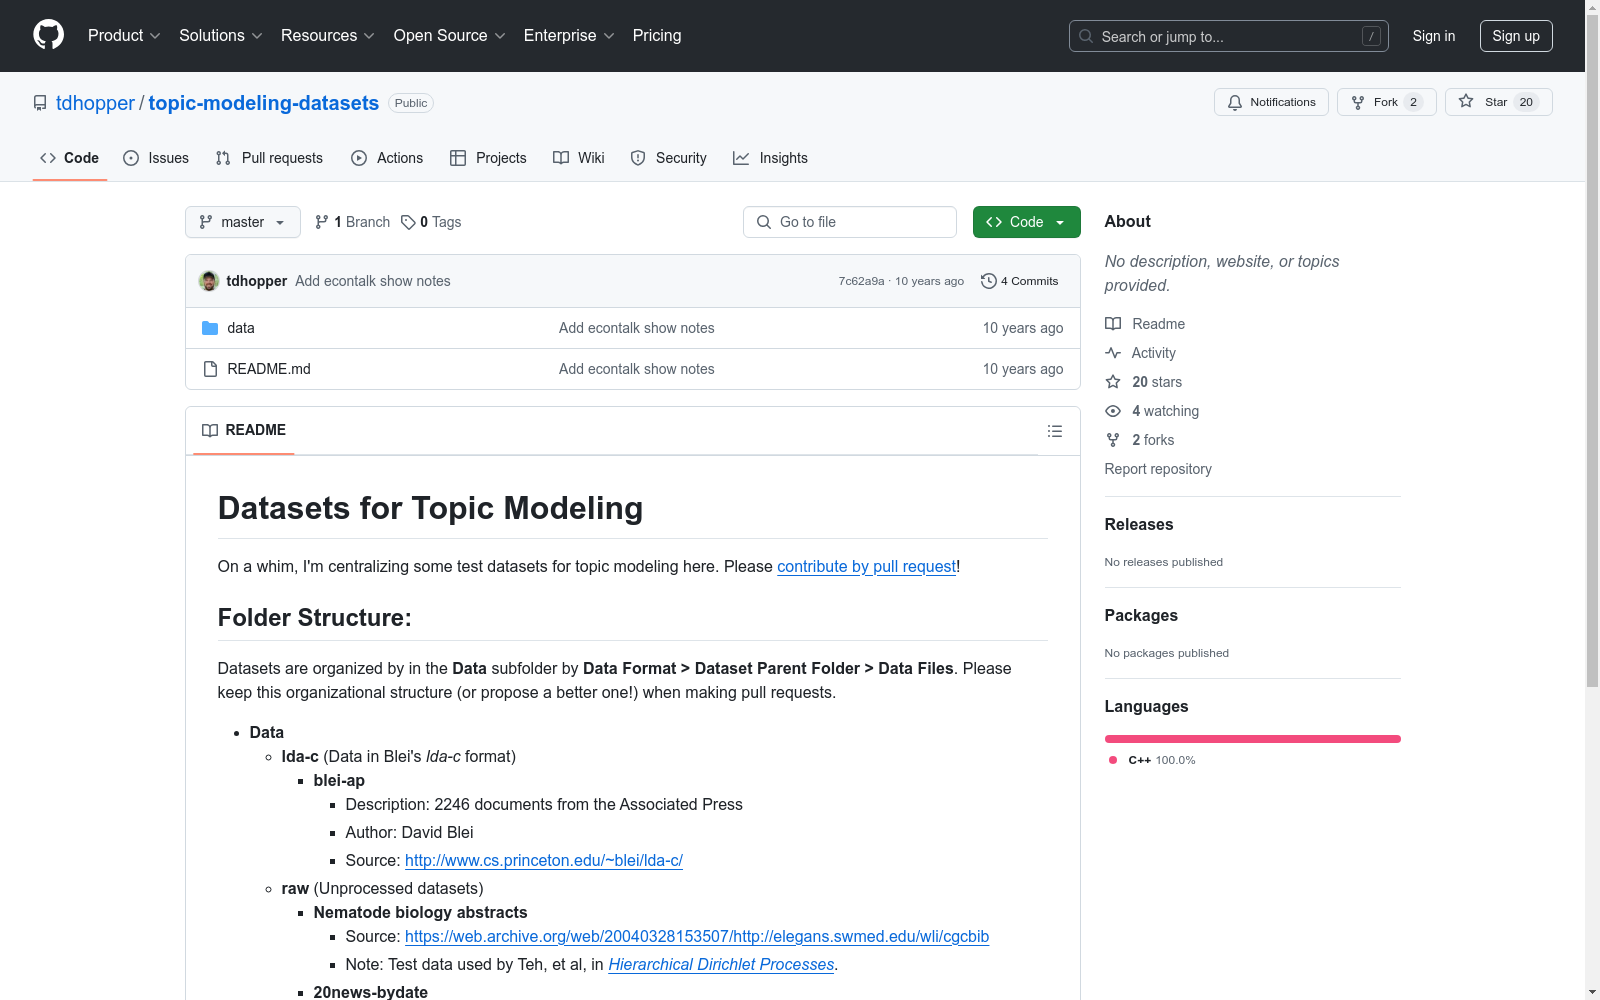Open the Insights tab
The image size is (1600, 1000).
(770, 158)
